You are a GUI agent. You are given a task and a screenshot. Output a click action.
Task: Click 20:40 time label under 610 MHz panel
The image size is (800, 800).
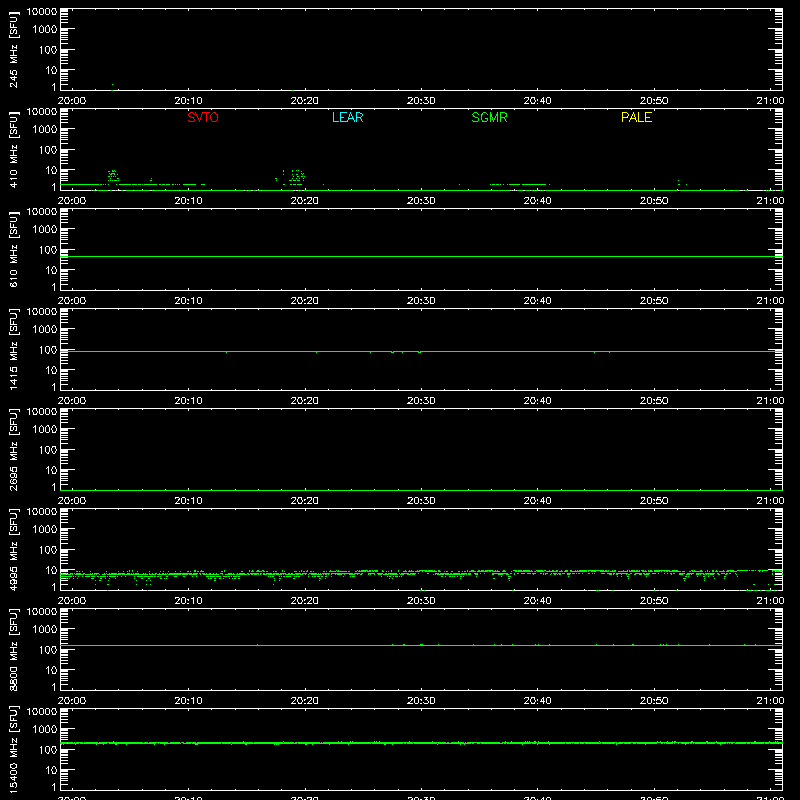click(537, 301)
